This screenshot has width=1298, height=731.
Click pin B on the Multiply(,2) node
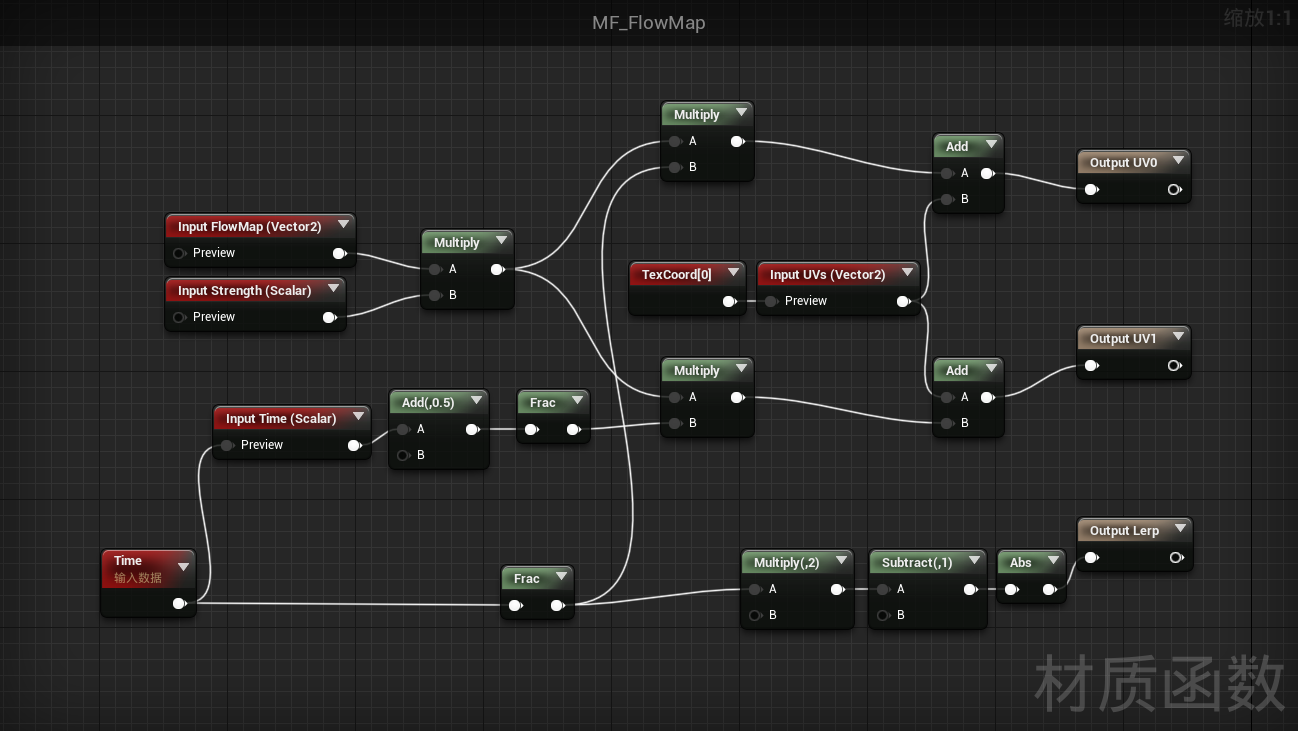[x=755, y=615]
